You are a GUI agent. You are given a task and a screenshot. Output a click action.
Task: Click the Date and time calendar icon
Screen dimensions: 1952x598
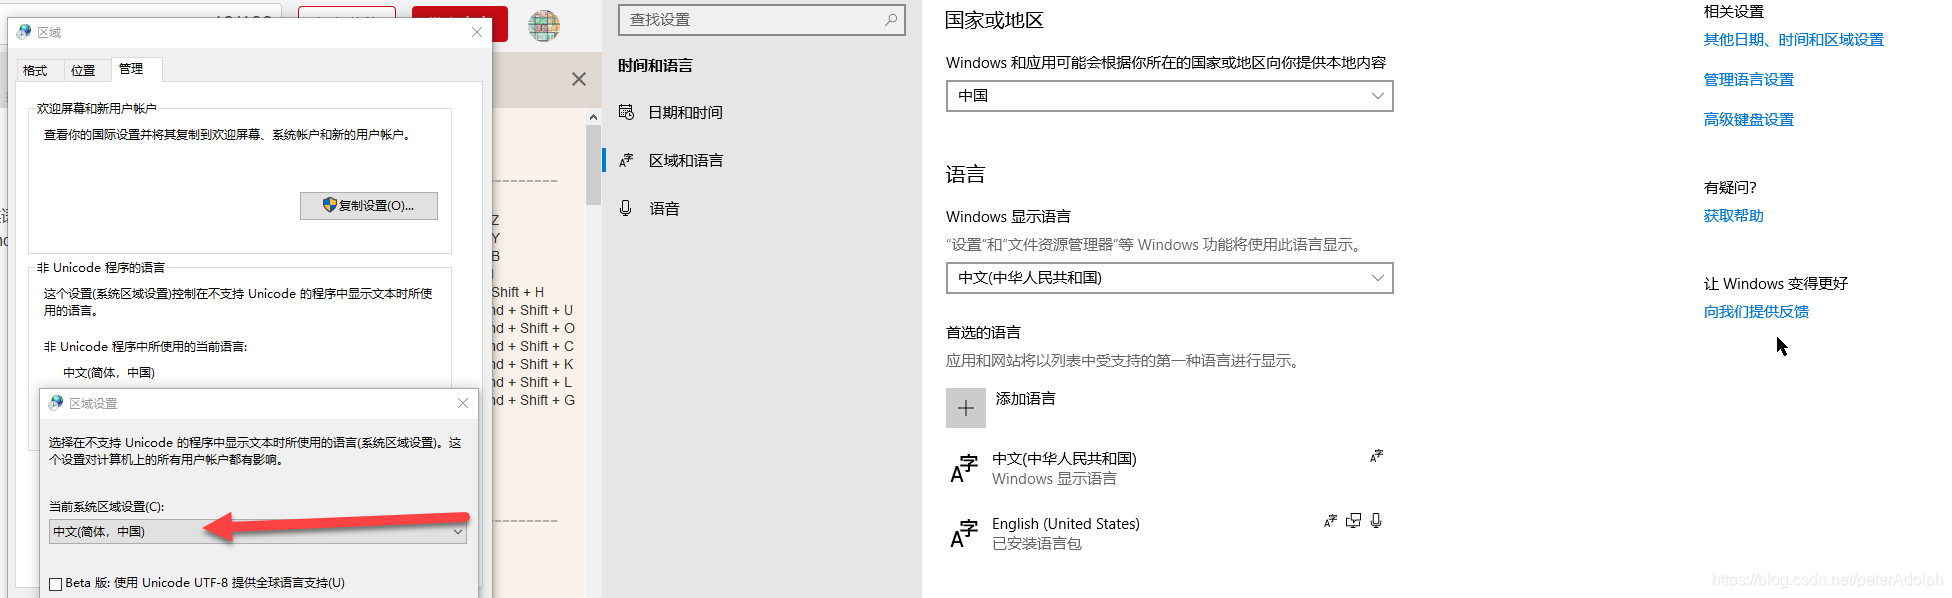pyautogui.click(x=626, y=112)
